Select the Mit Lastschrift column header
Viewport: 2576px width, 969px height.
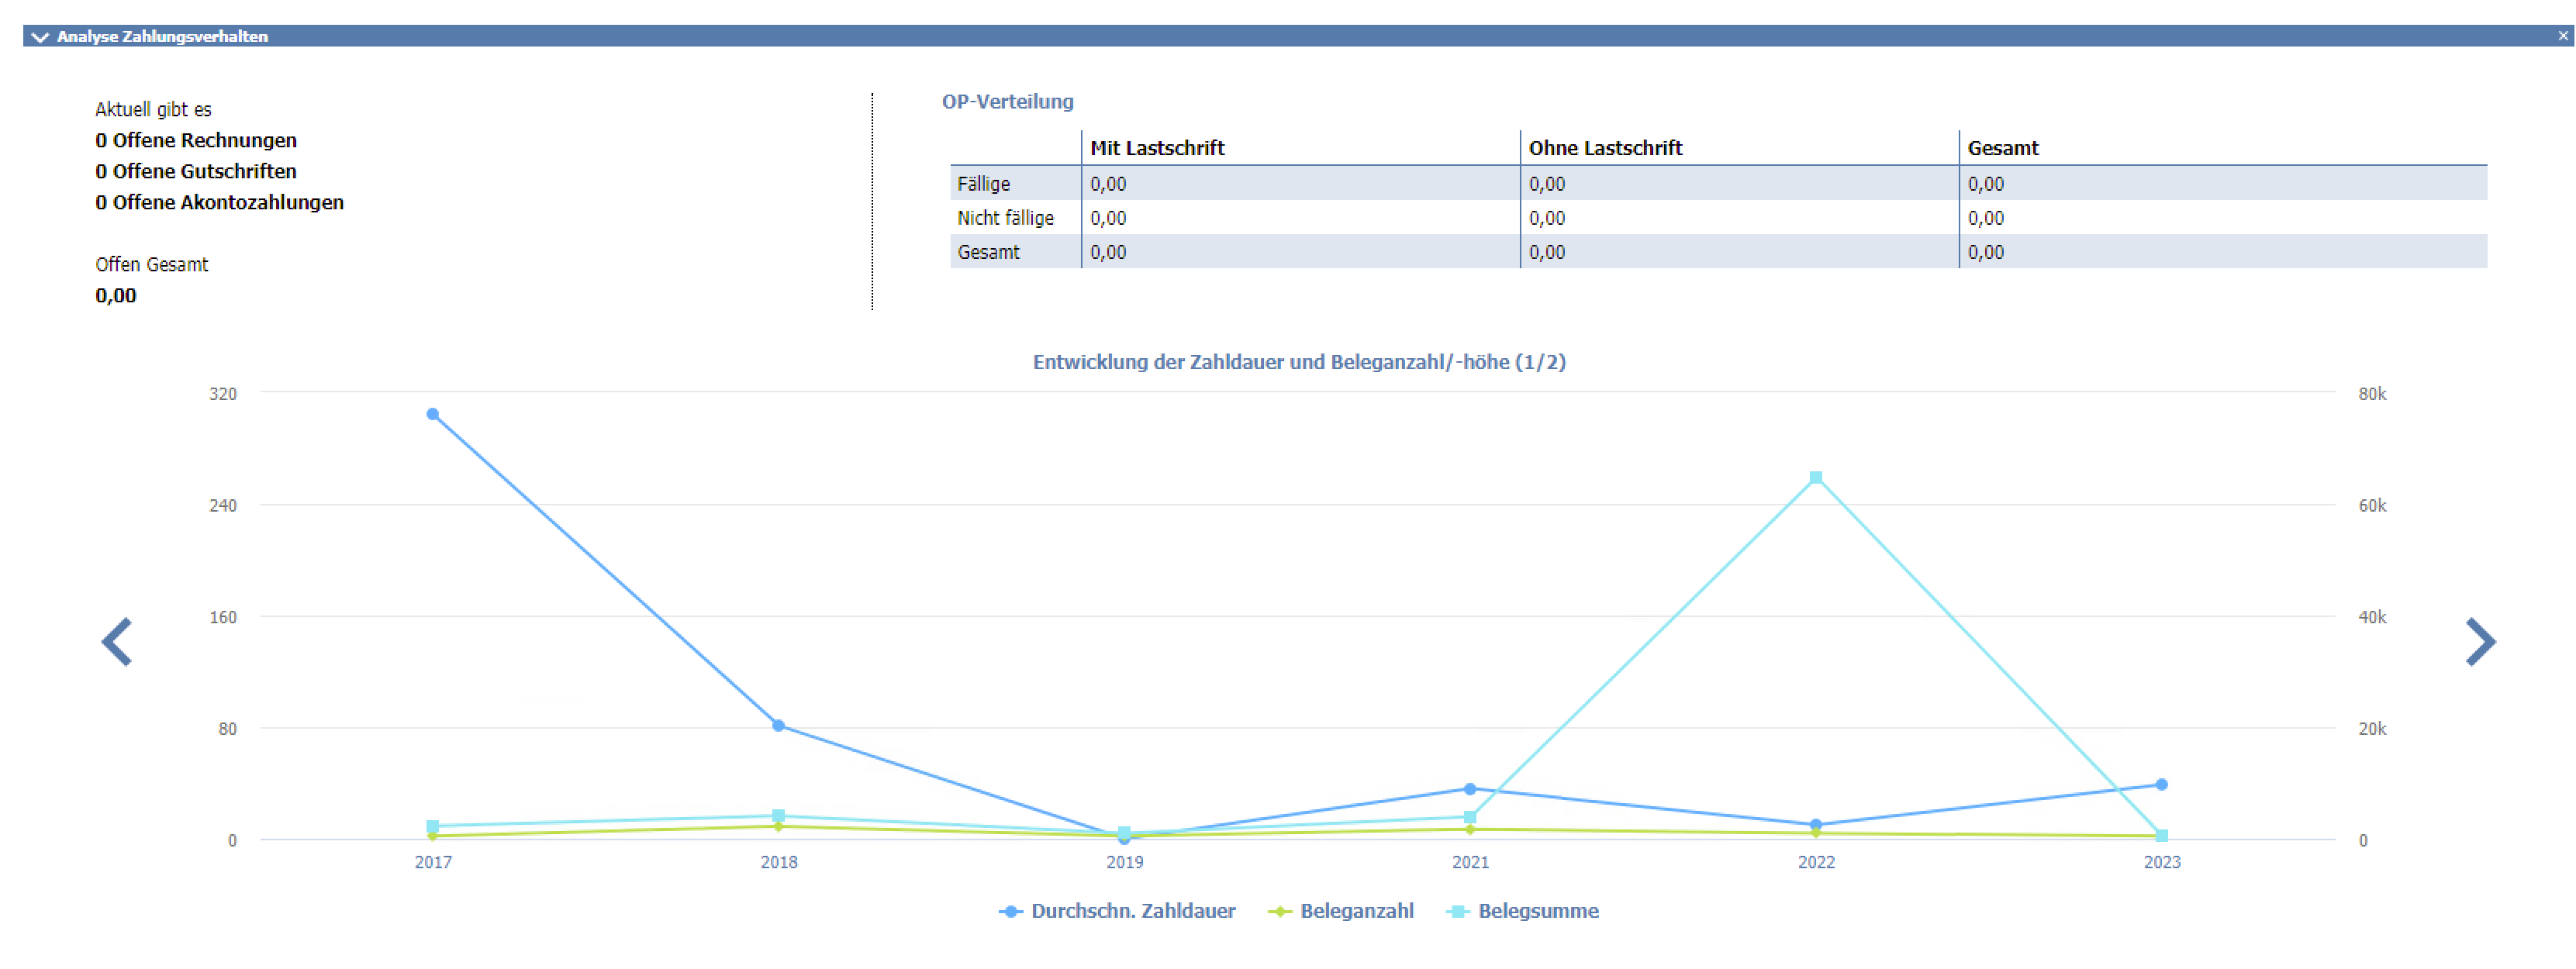pyautogui.click(x=1156, y=148)
